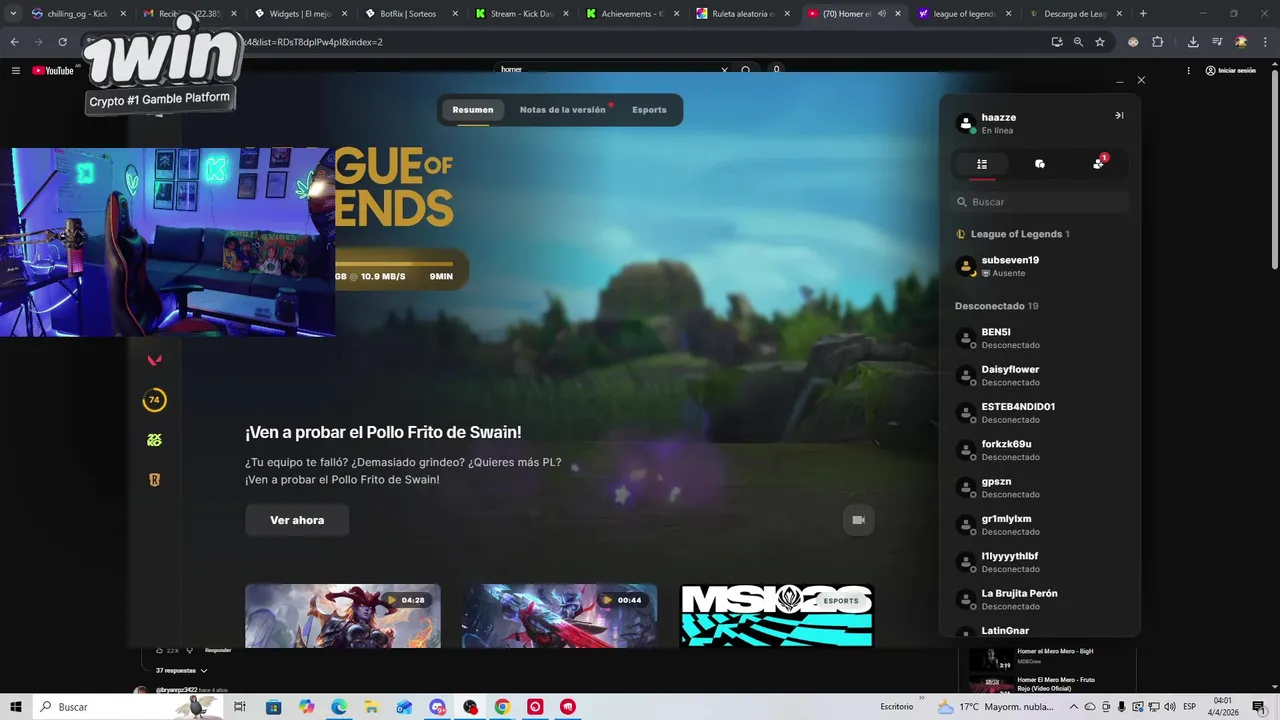Open the chat messages icon

(x=1040, y=164)
